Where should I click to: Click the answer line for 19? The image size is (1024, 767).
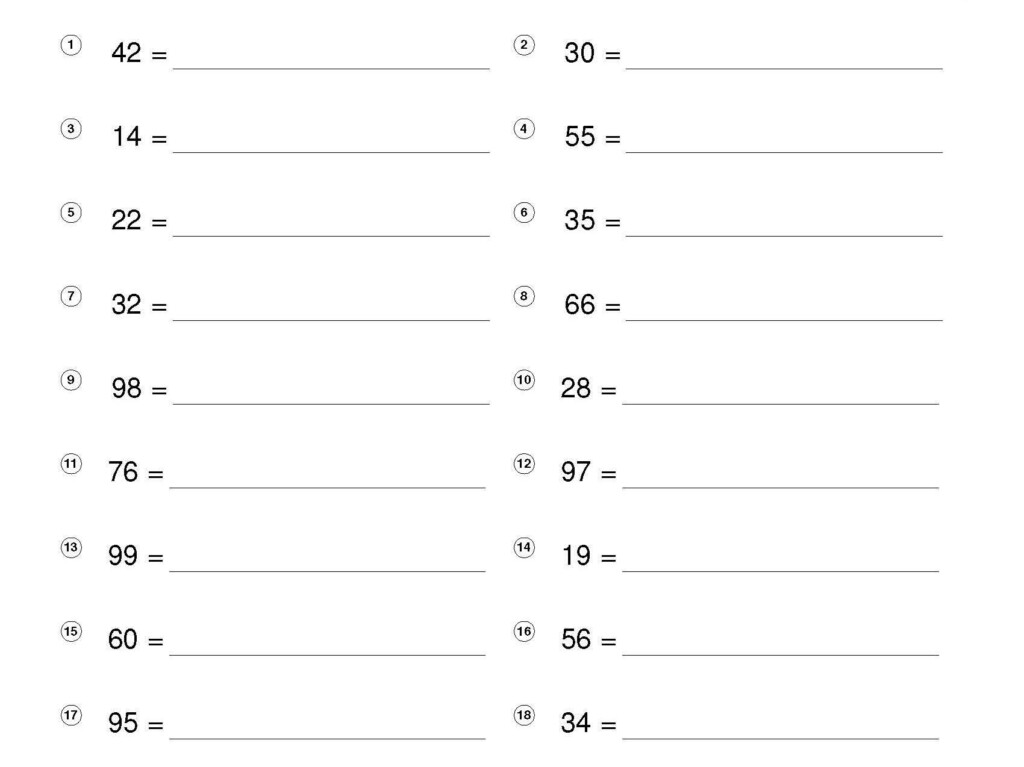(x=780, y=571)
